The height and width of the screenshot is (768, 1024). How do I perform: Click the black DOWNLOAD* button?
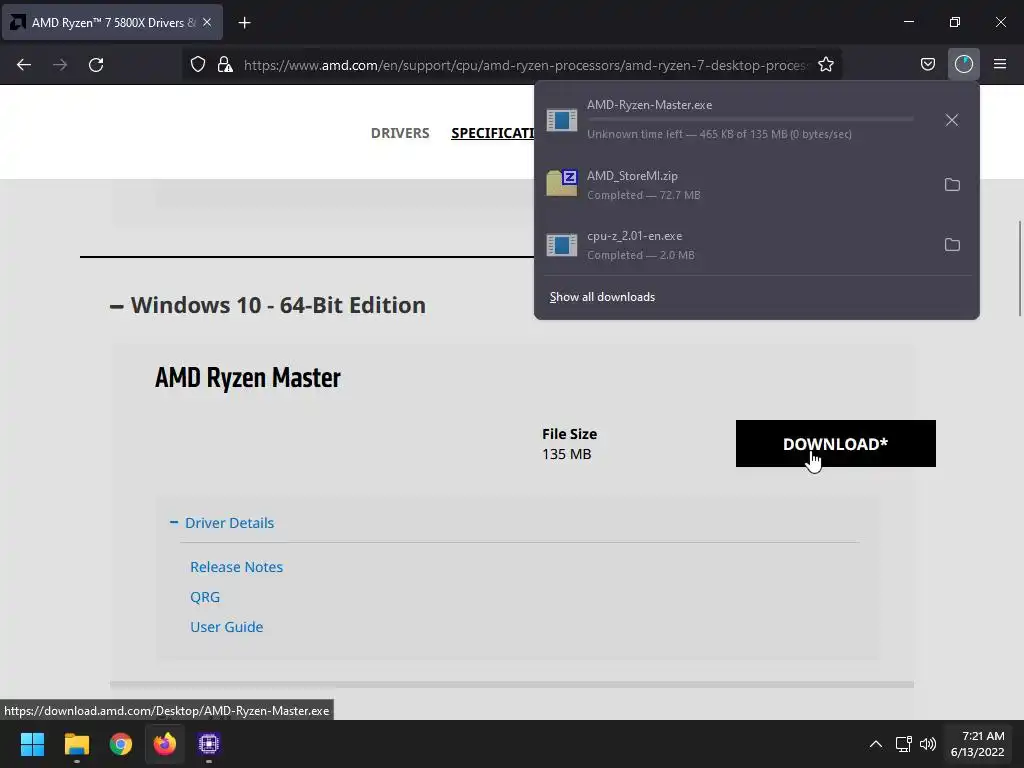coord(835,443)
